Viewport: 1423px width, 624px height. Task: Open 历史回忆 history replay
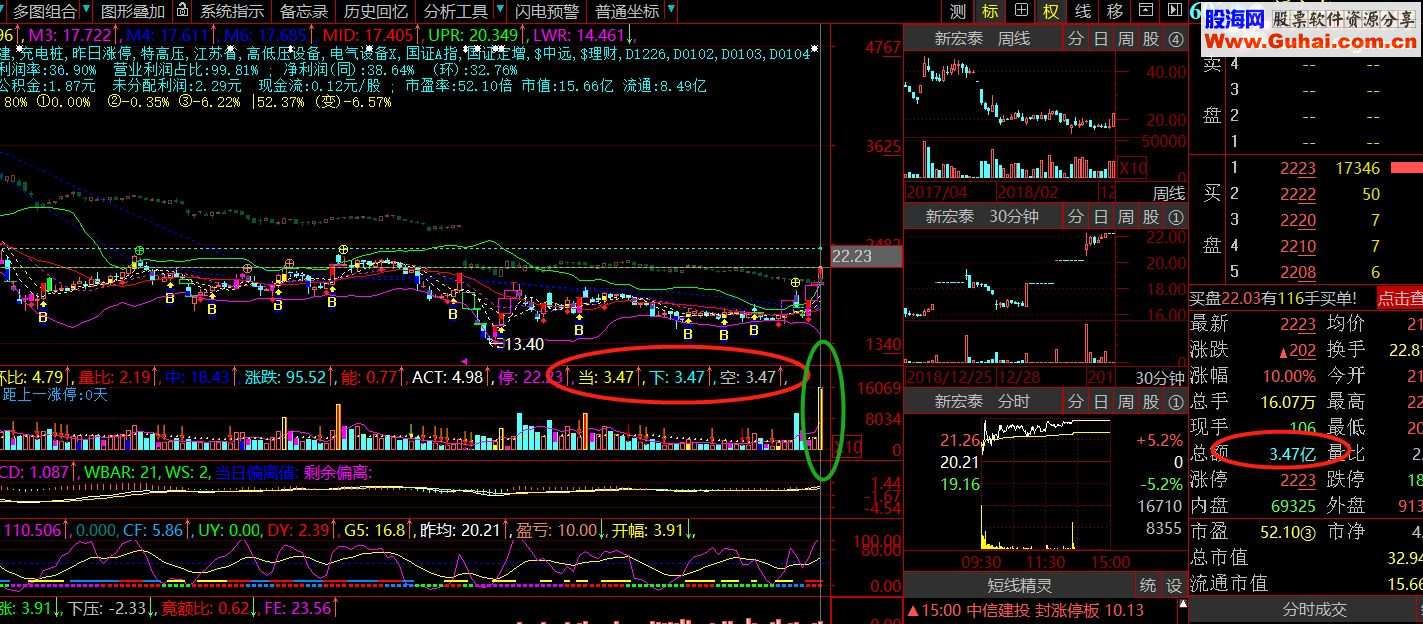pyautogui.click(x=375, y=11)
